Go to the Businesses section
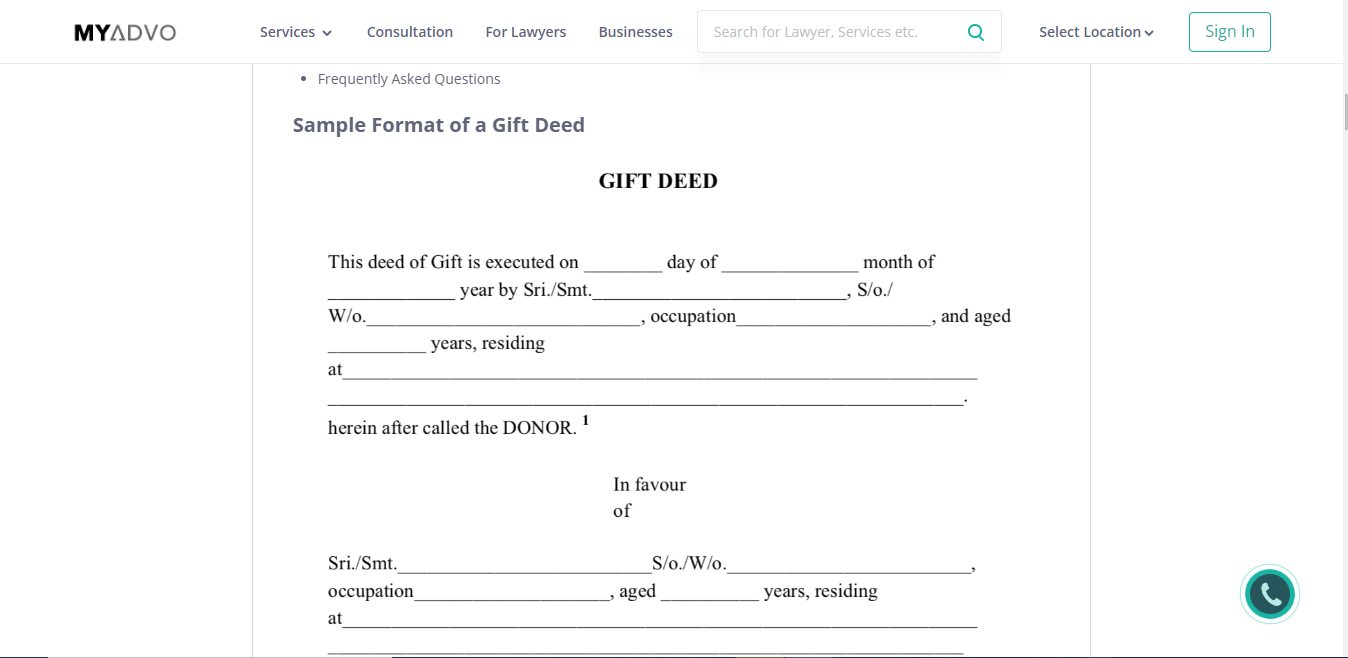Viewport: 1348px width, 658px height. [635, 31]
